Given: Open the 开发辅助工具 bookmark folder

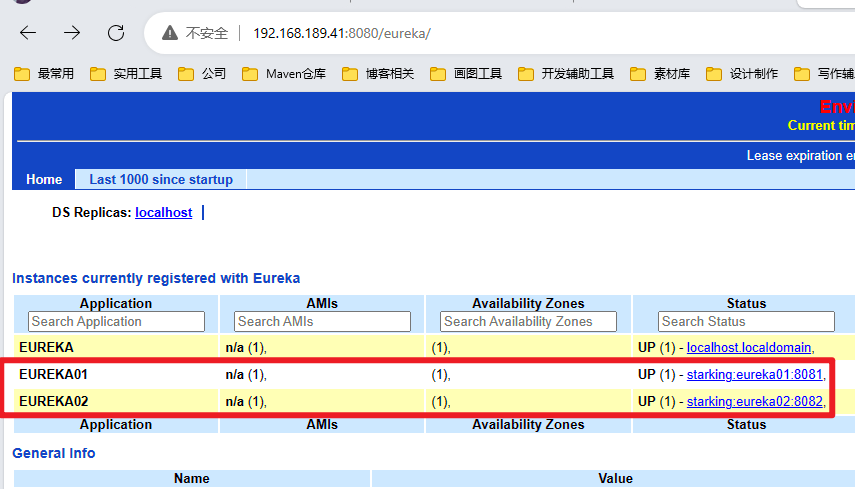Looking at the screenshot, I should point(566,74).
